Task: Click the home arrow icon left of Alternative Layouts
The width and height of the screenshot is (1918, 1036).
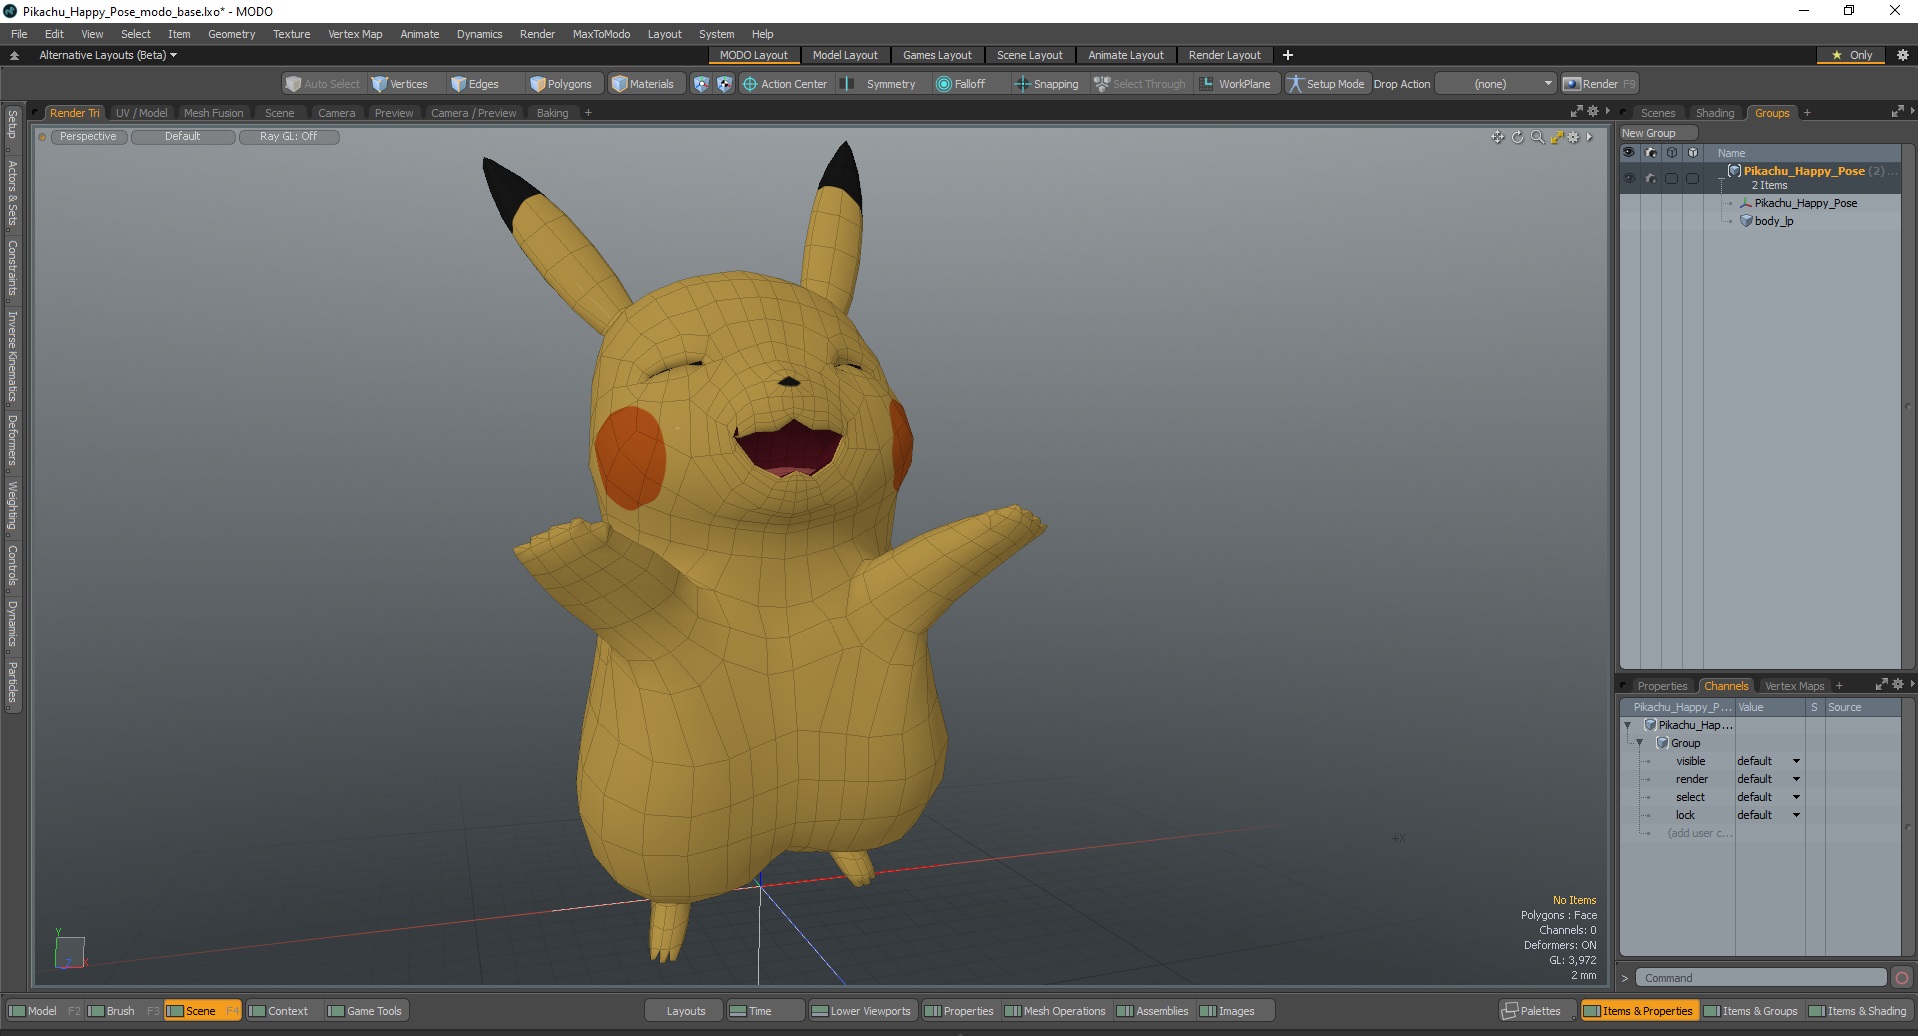Action: click(14, 55)
